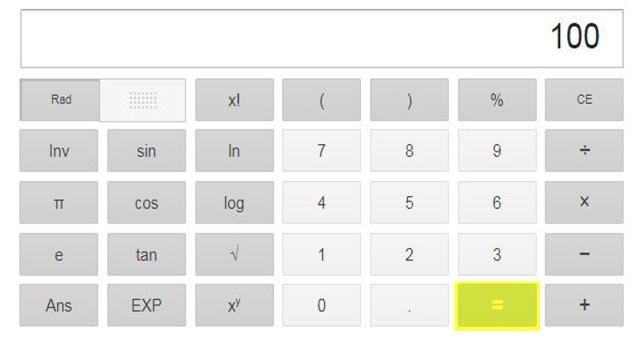Click the percent key

tap(497, 100)
